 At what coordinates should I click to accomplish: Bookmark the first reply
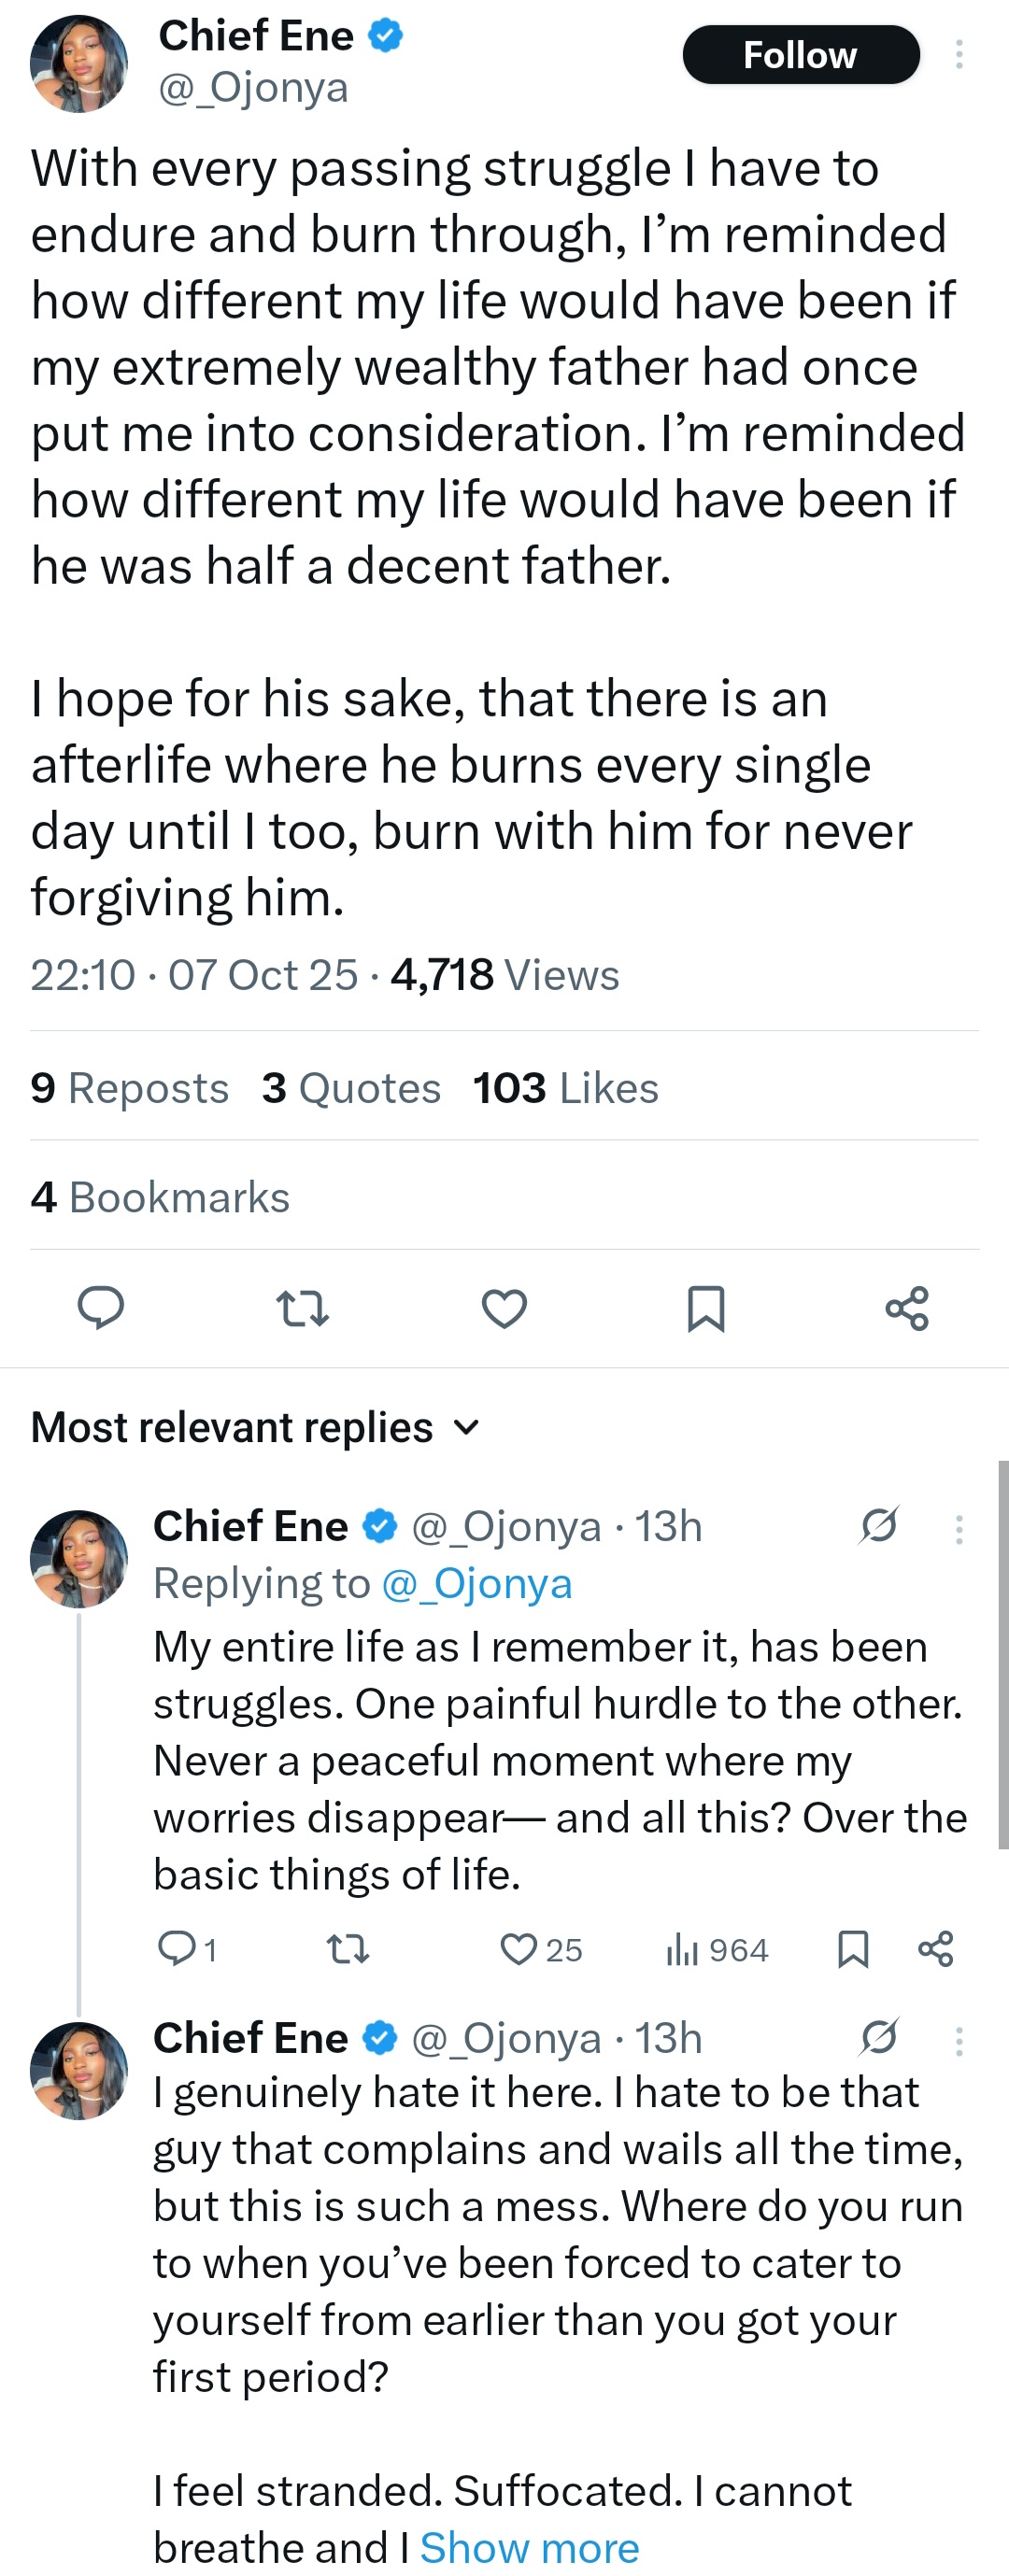point(853,1949)
